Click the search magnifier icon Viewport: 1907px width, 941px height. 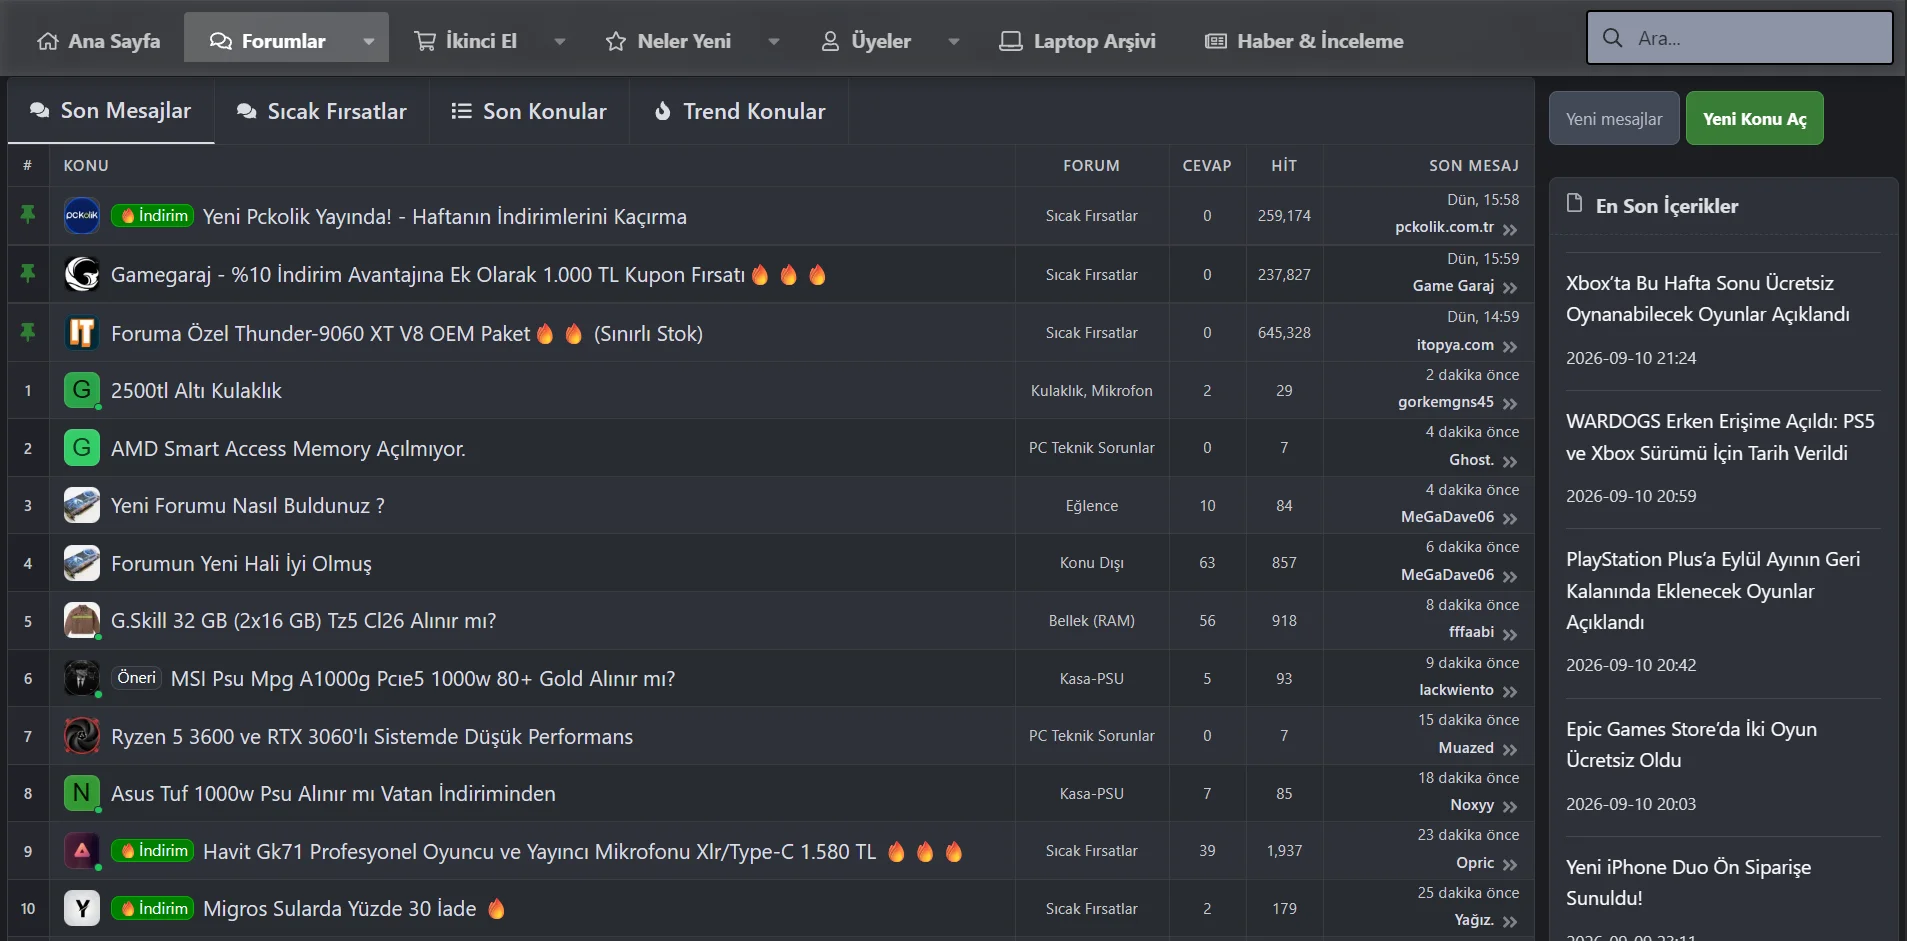(x=1612, y=38)
